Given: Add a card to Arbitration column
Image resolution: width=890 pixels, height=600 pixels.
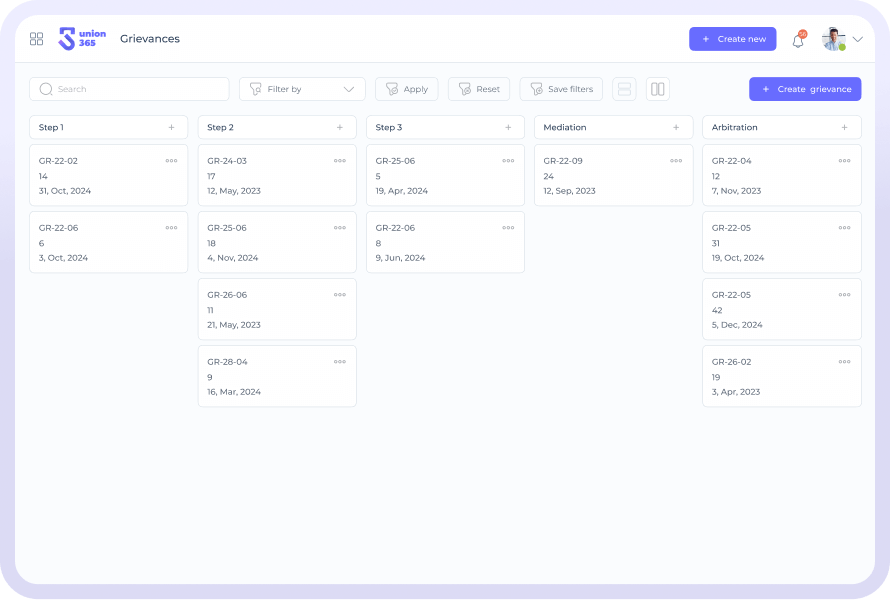Looking at the screenshot, I should point(844,128).
